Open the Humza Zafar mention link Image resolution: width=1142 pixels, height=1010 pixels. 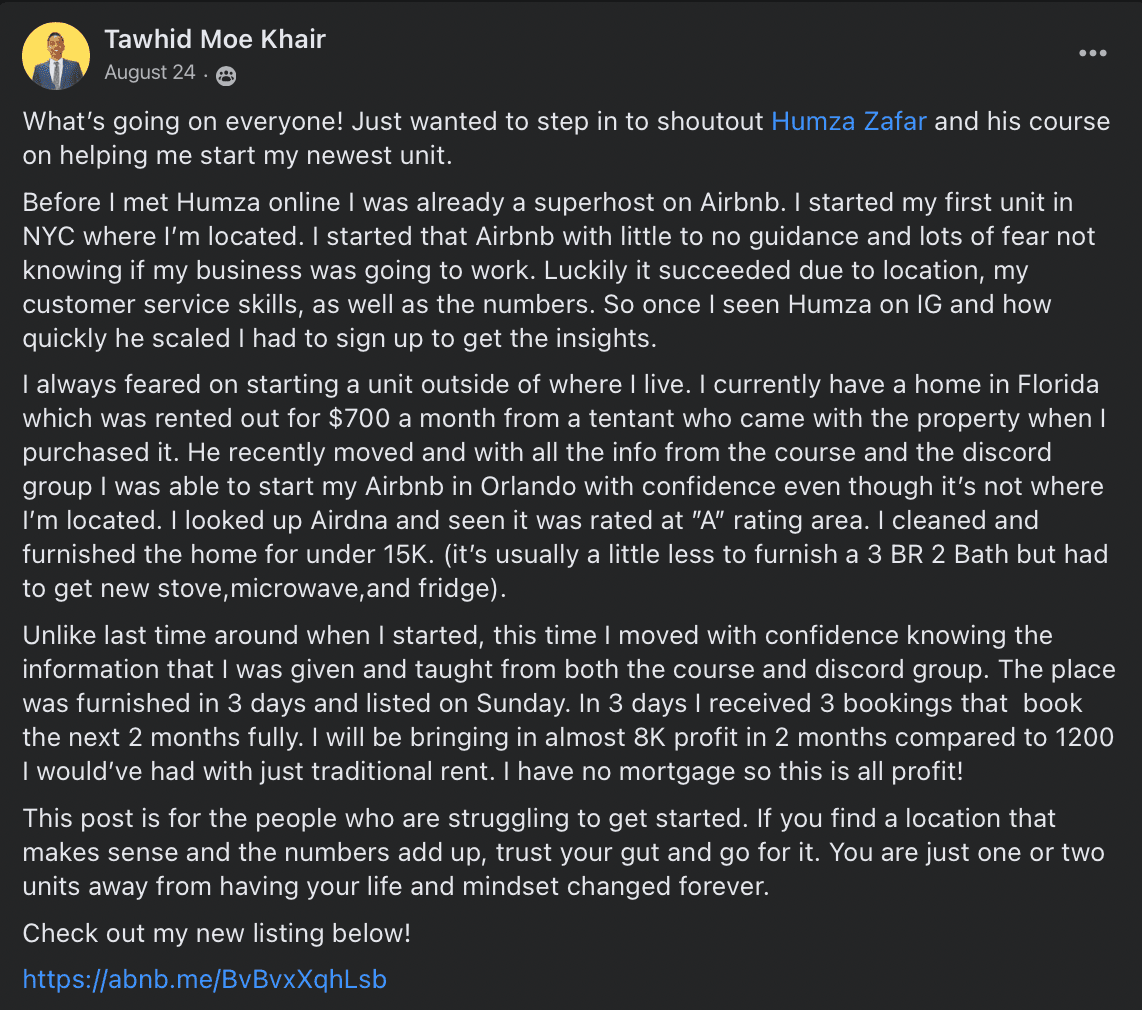(849, 122)
